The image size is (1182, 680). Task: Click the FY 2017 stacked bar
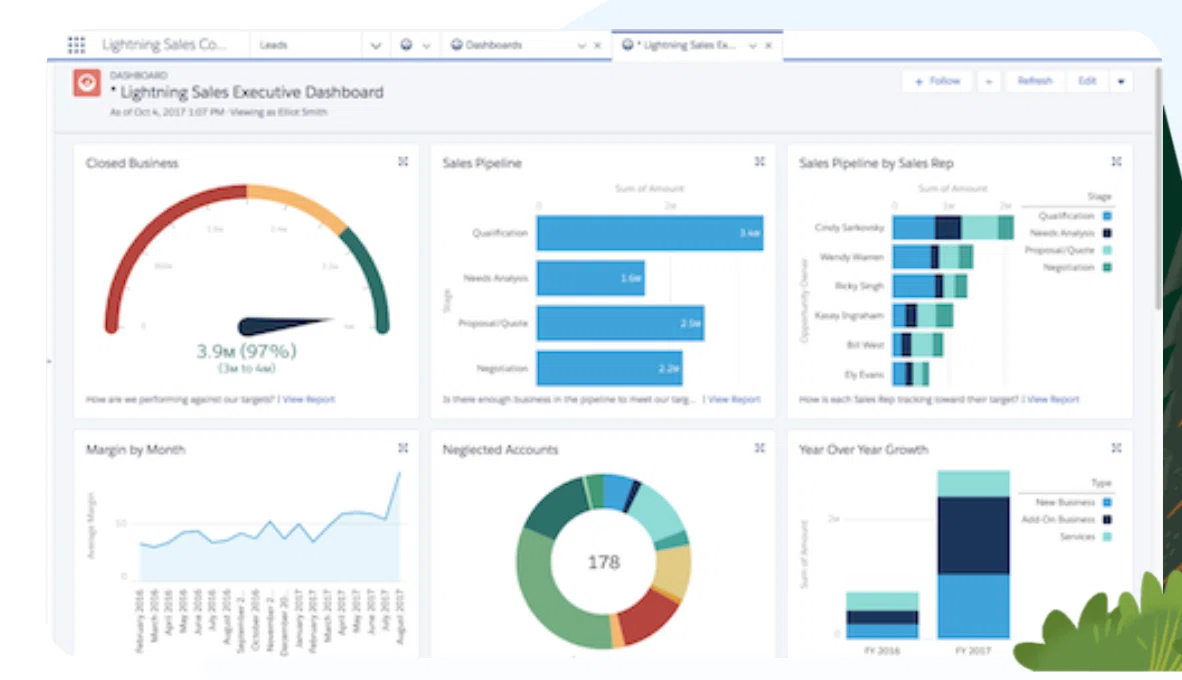(x=973, y=555)
